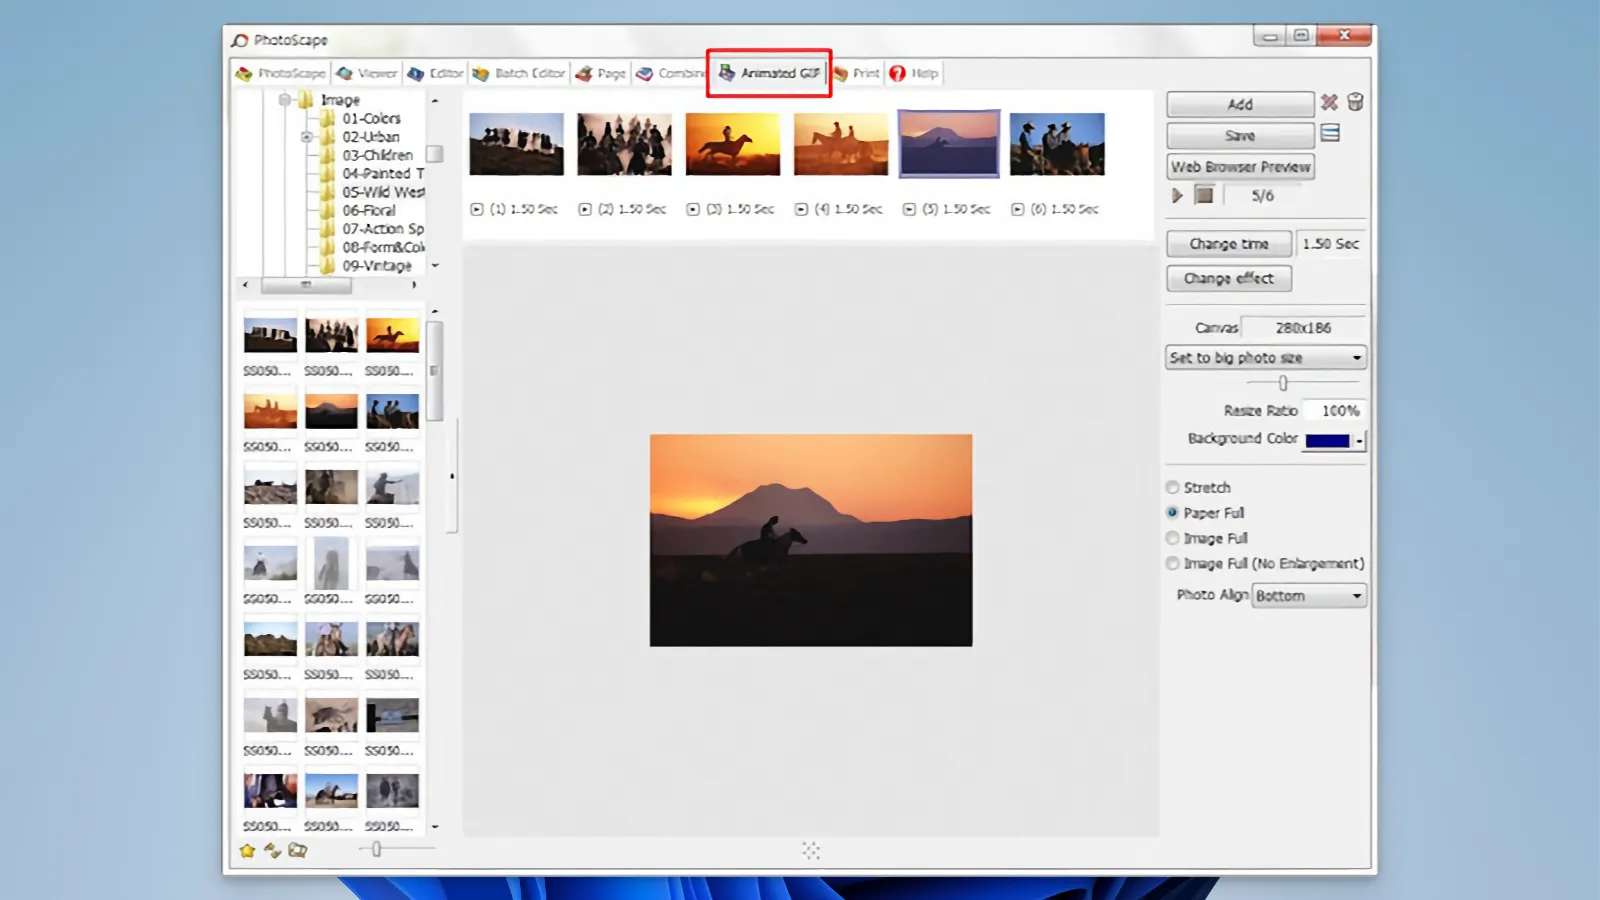Click the play icon to preview the animation
Viewport: 1600px width, 900px height.
point(1177,195)
